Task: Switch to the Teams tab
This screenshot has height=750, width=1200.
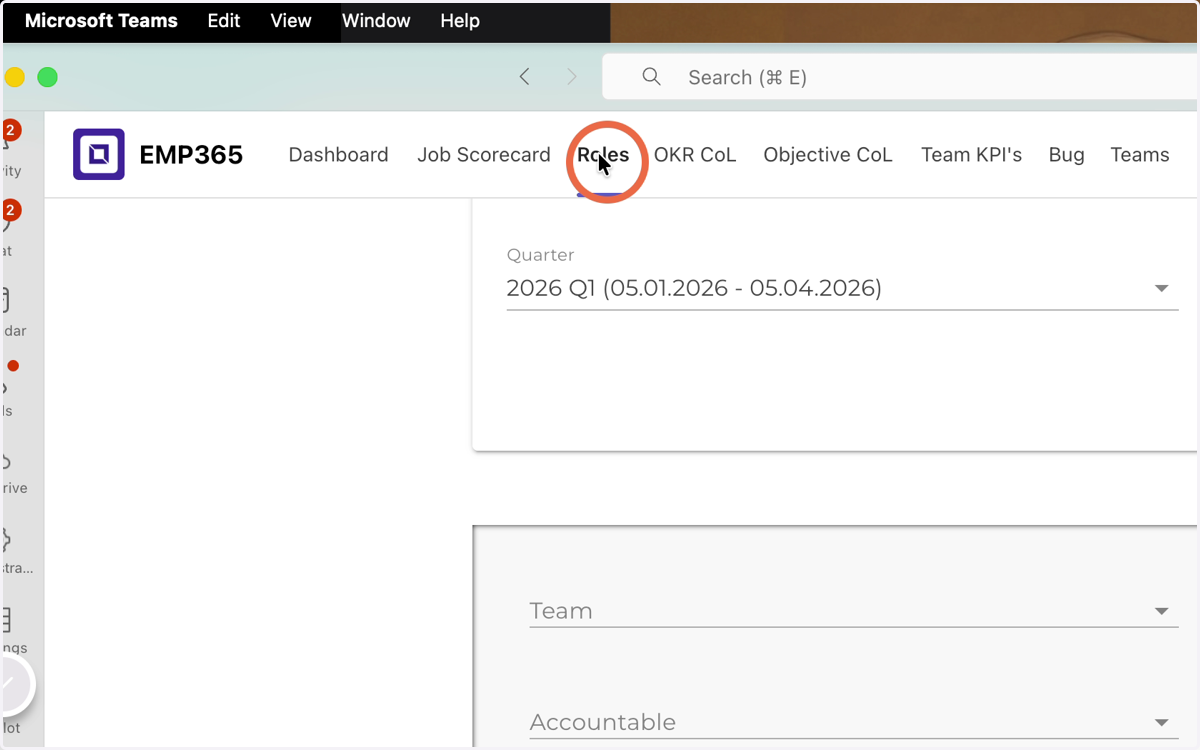Action: [x=1140, y=155]
